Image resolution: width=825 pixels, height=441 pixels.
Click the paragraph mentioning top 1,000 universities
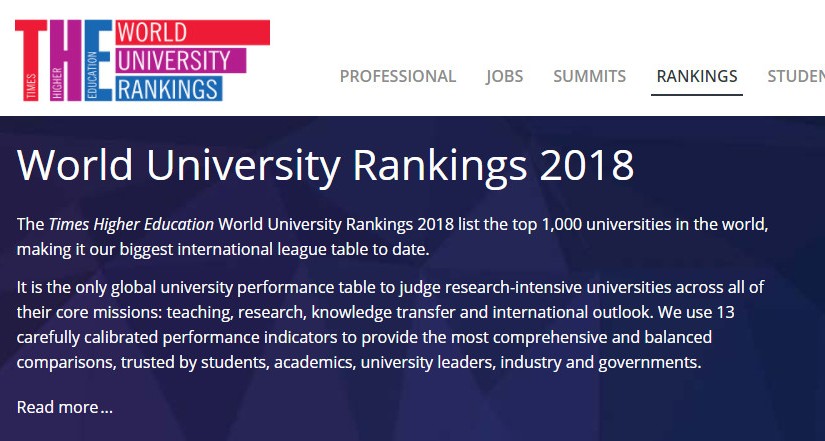click(x=400, y=236)
